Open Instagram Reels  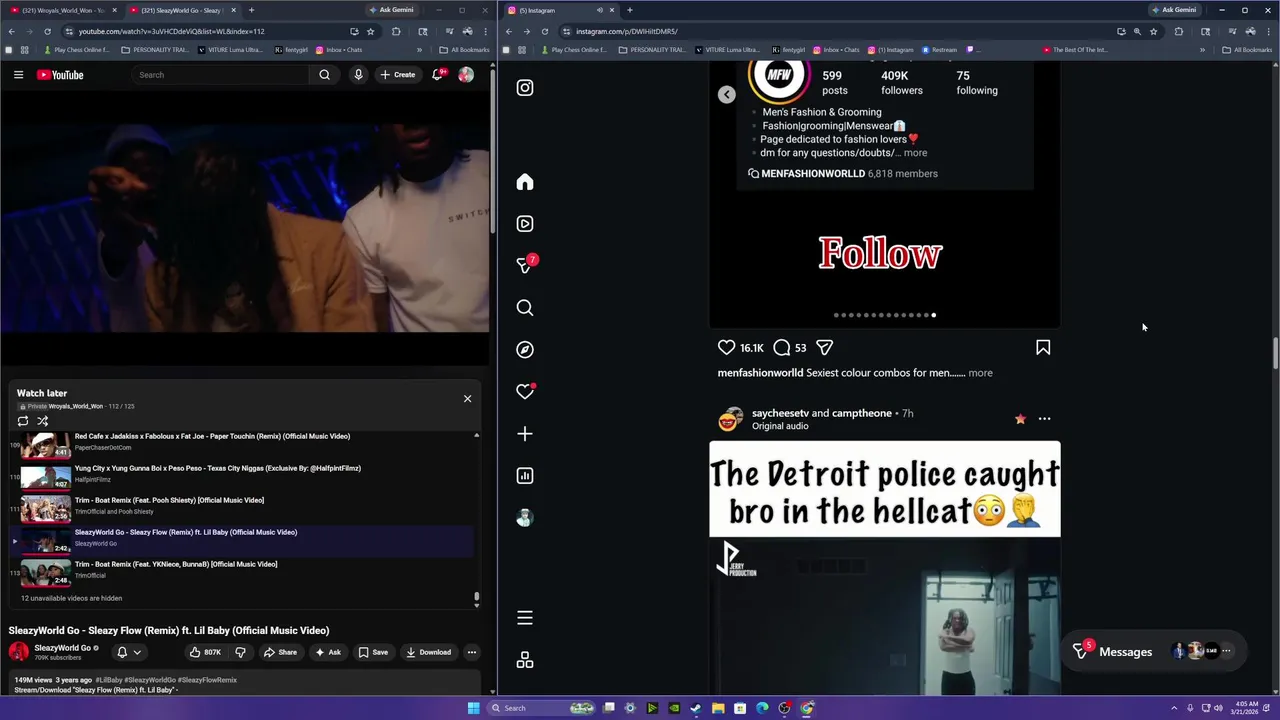(x=525, y=224)
